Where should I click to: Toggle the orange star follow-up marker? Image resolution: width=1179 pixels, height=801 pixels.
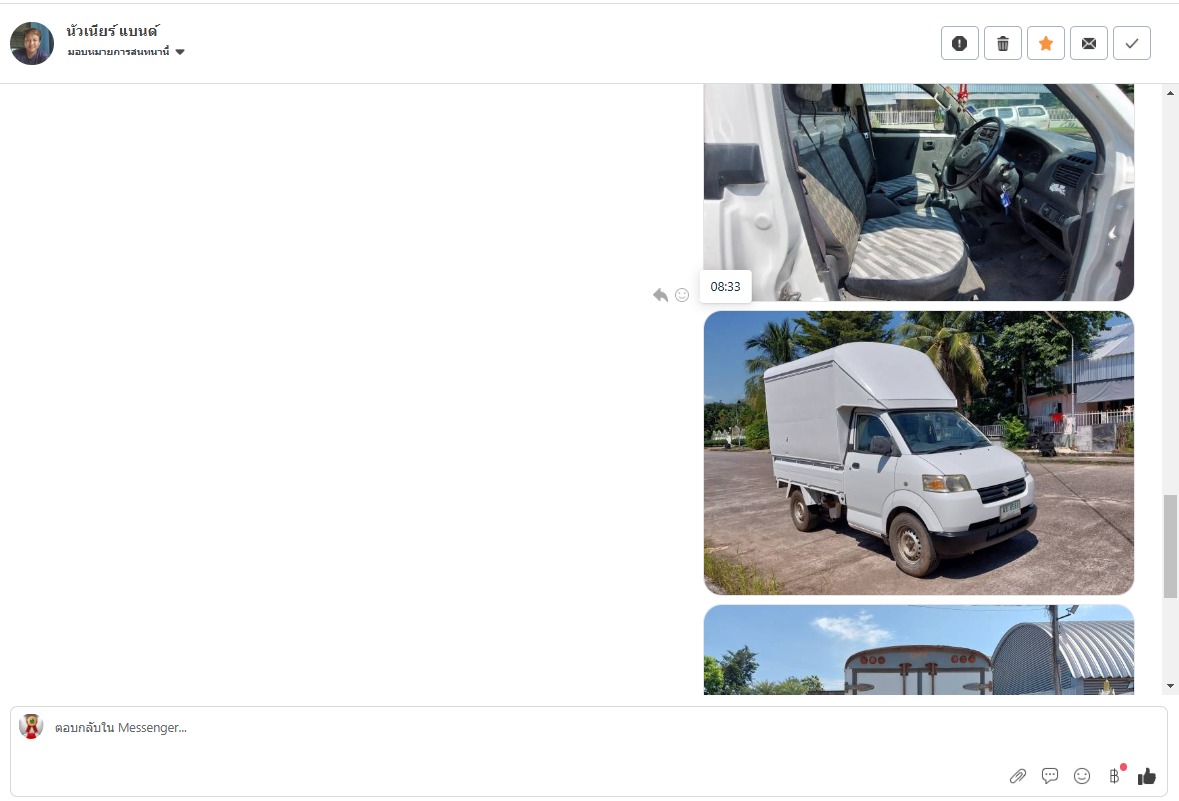[x=1045, y=44]
